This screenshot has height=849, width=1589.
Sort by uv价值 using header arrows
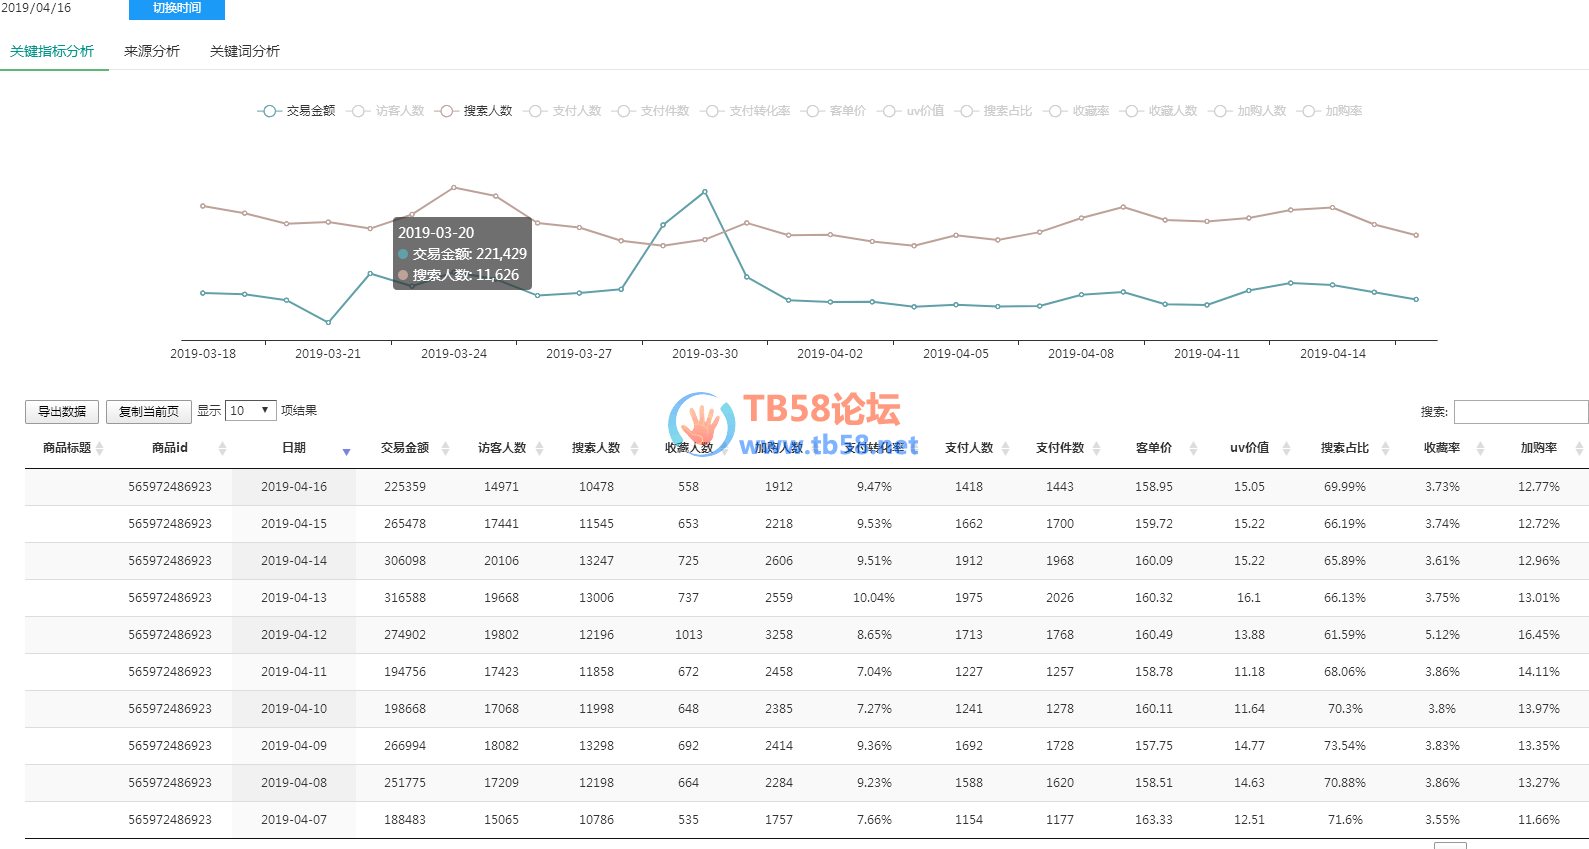point(1286,448)
